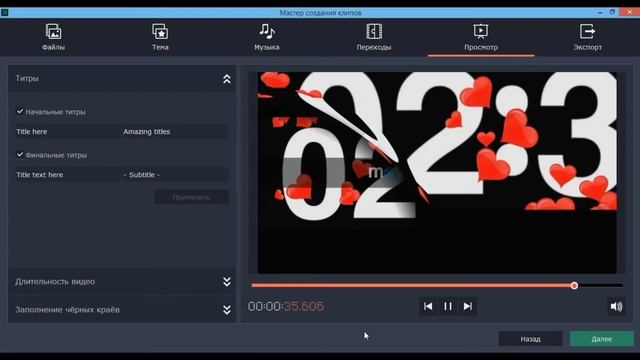Screen dimensions: 640x360
Task: Switch to the Тема tab label
Action: (x=160, y=47)
